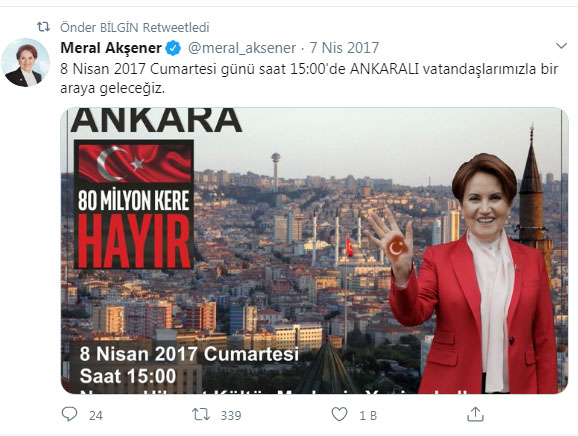
Task: Open Önder BİLGİN Retweetledi link
Action: [x=135, y=27]
